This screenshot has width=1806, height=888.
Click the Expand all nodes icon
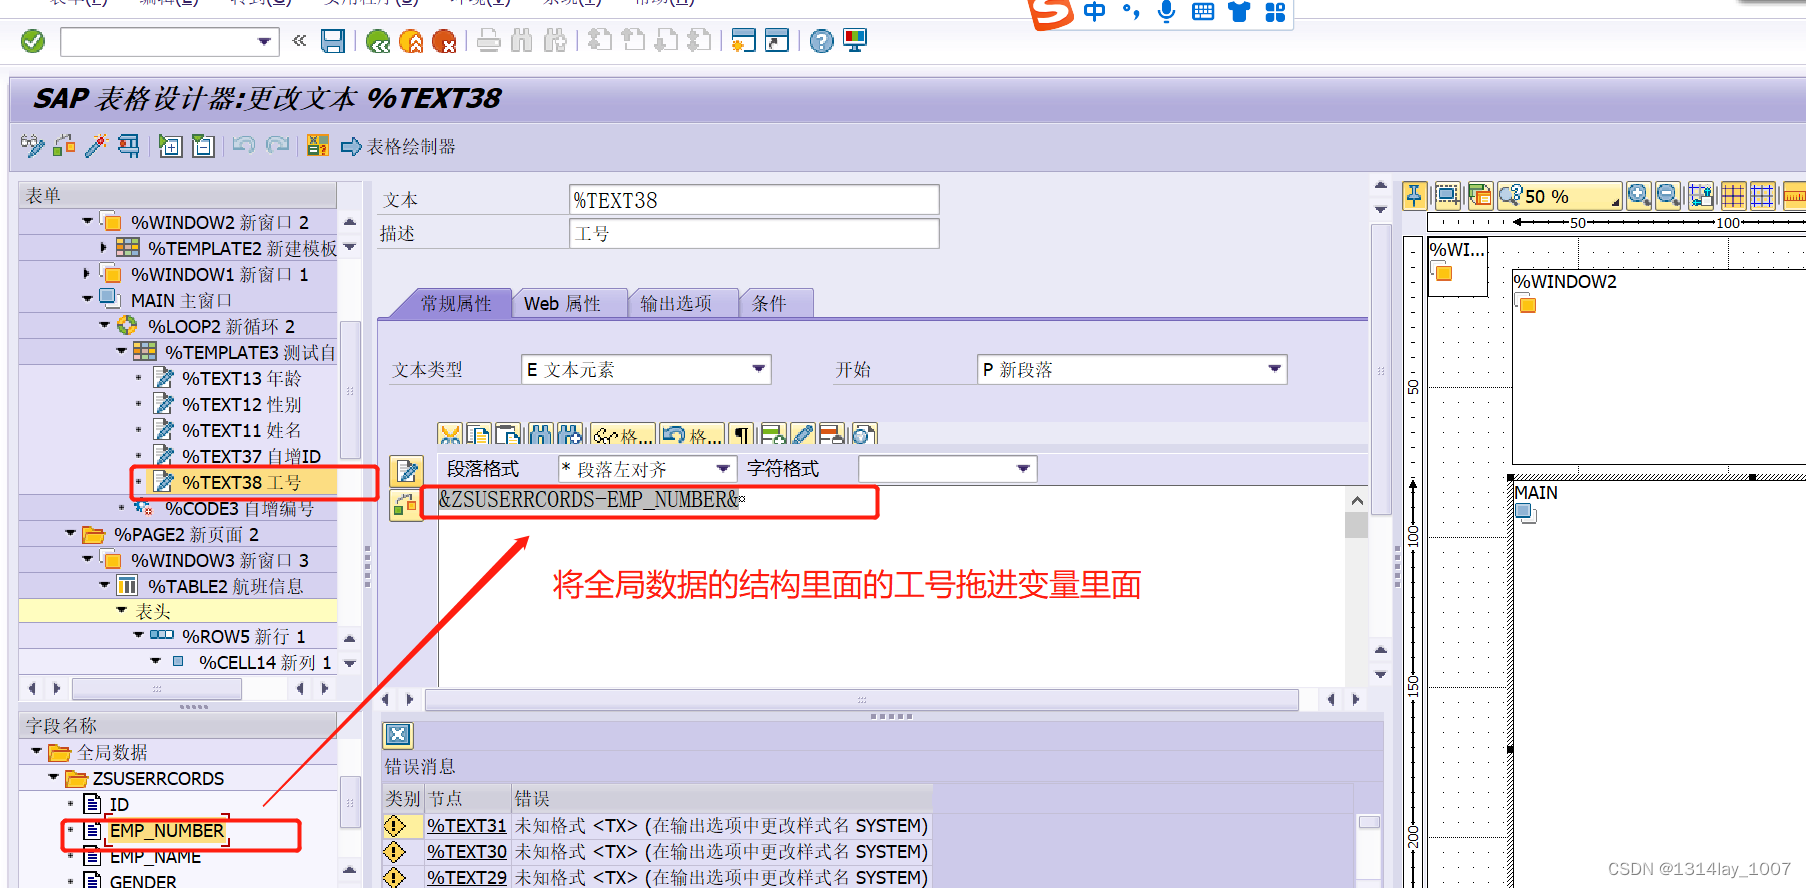tap(171, 146)
